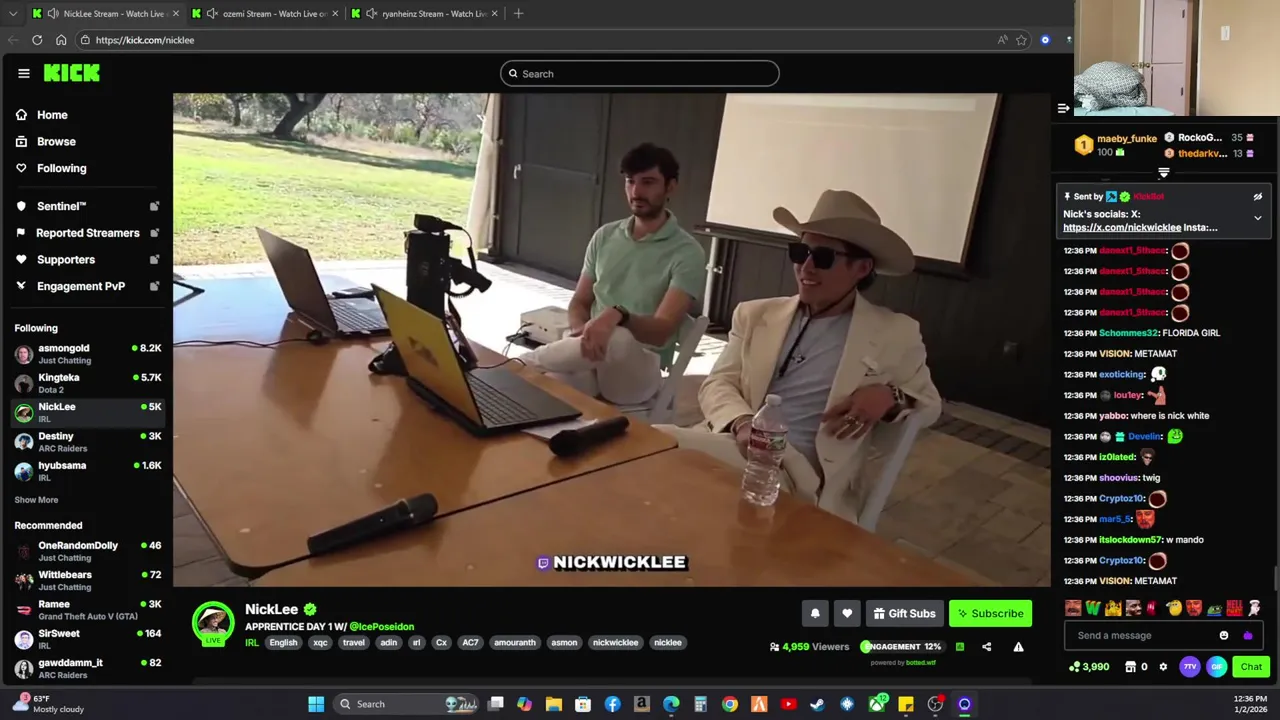Image resolution: width=1280 pixels, height=720 pixels.
Task: Open asmongold channel in Following list
Action: click(88, 354)
